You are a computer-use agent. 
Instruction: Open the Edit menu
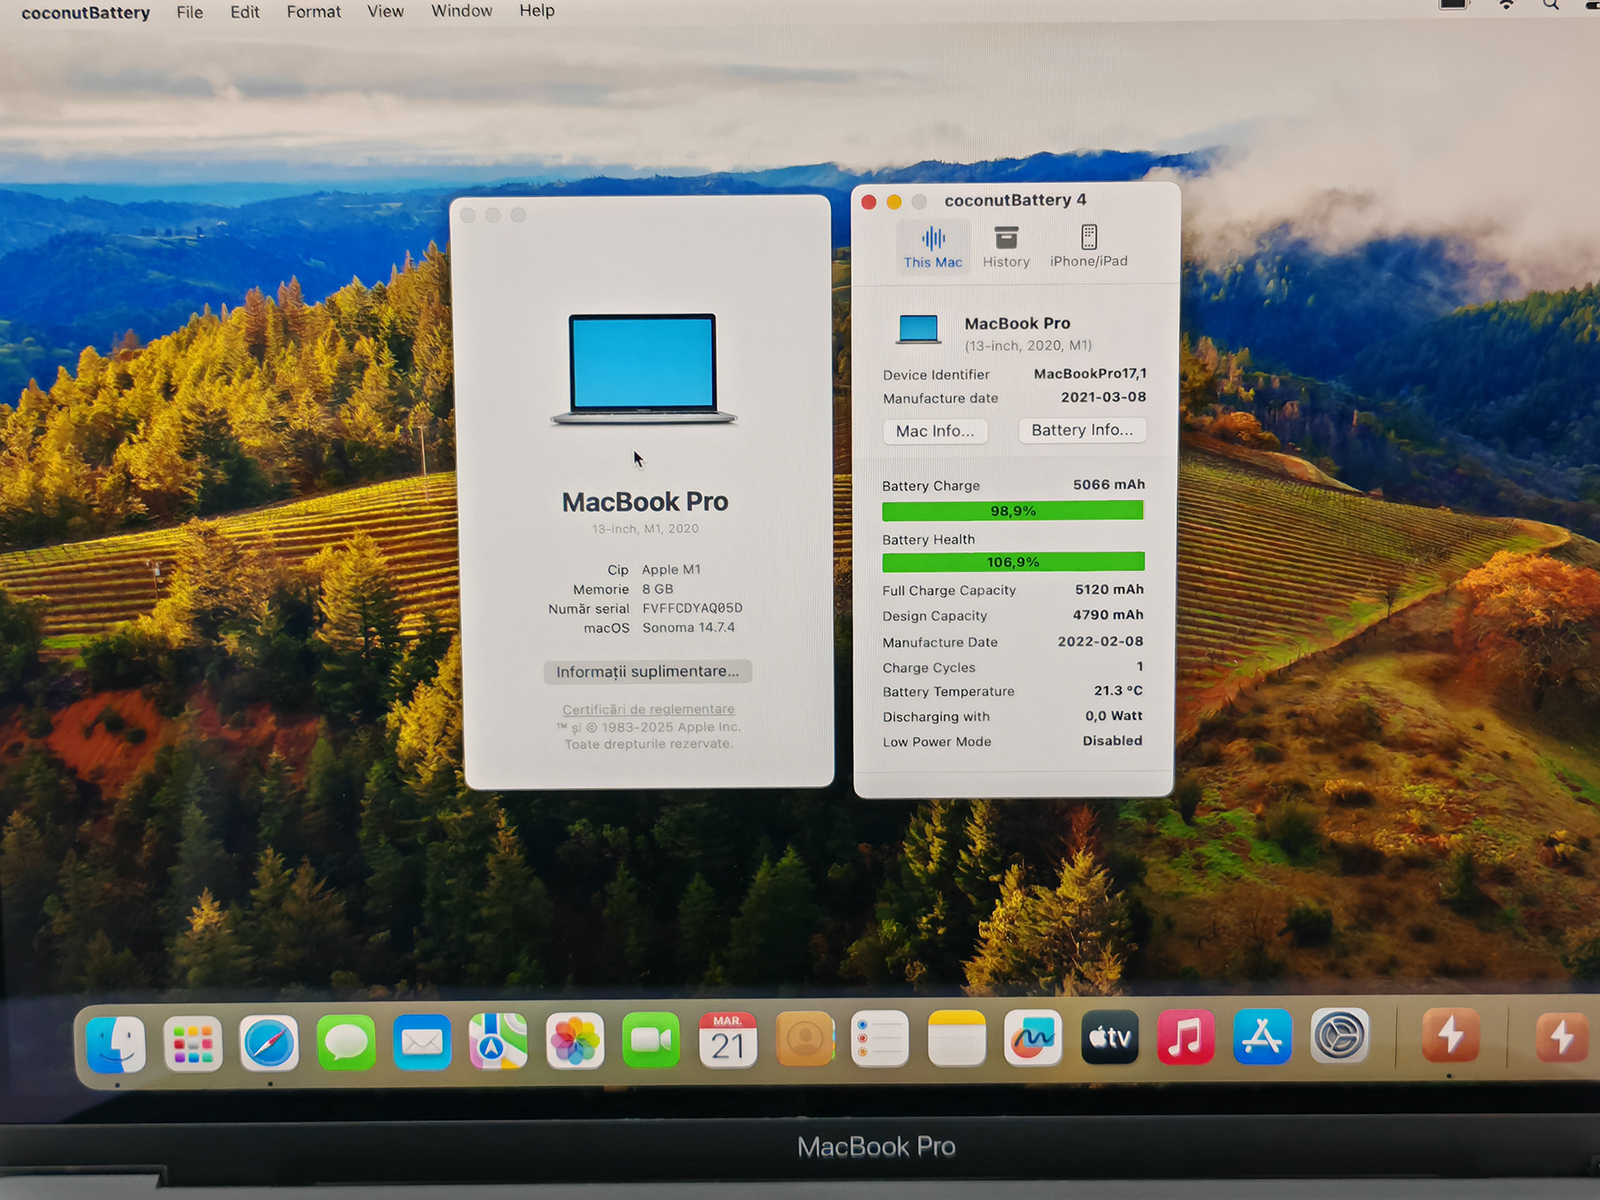[x=245, y=12]
